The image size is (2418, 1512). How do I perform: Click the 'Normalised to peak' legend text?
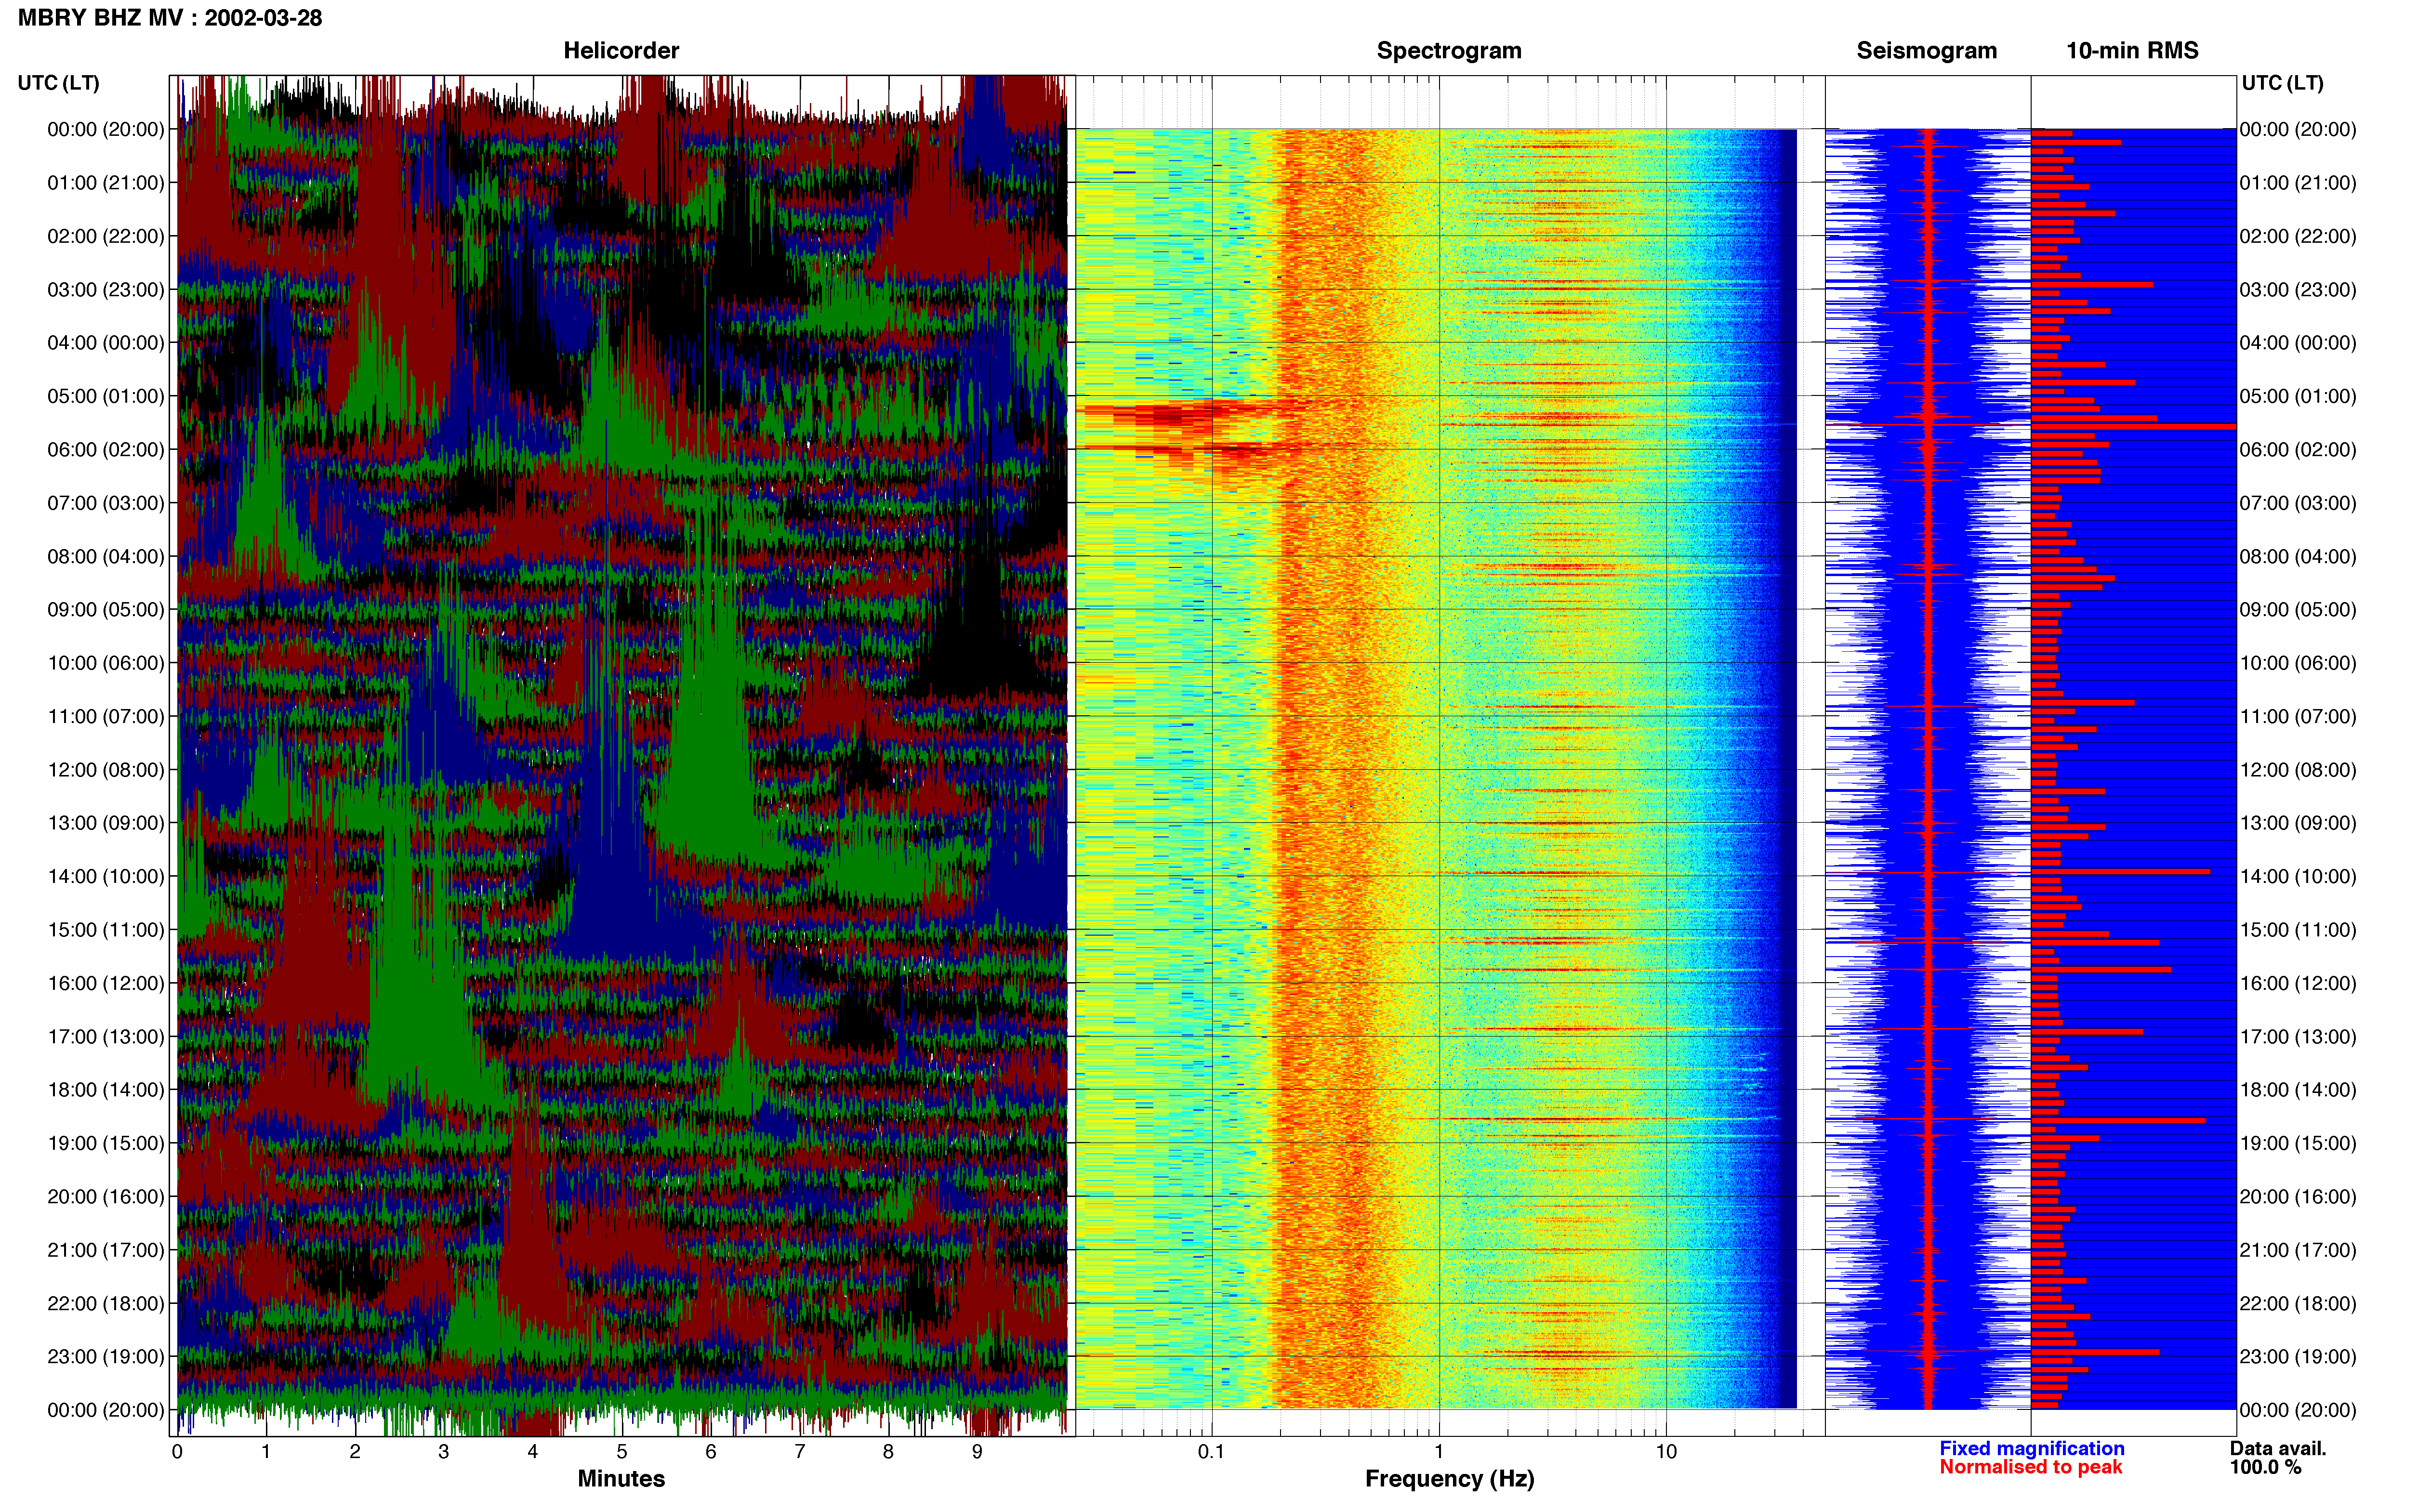[x=2030, y=1467]
